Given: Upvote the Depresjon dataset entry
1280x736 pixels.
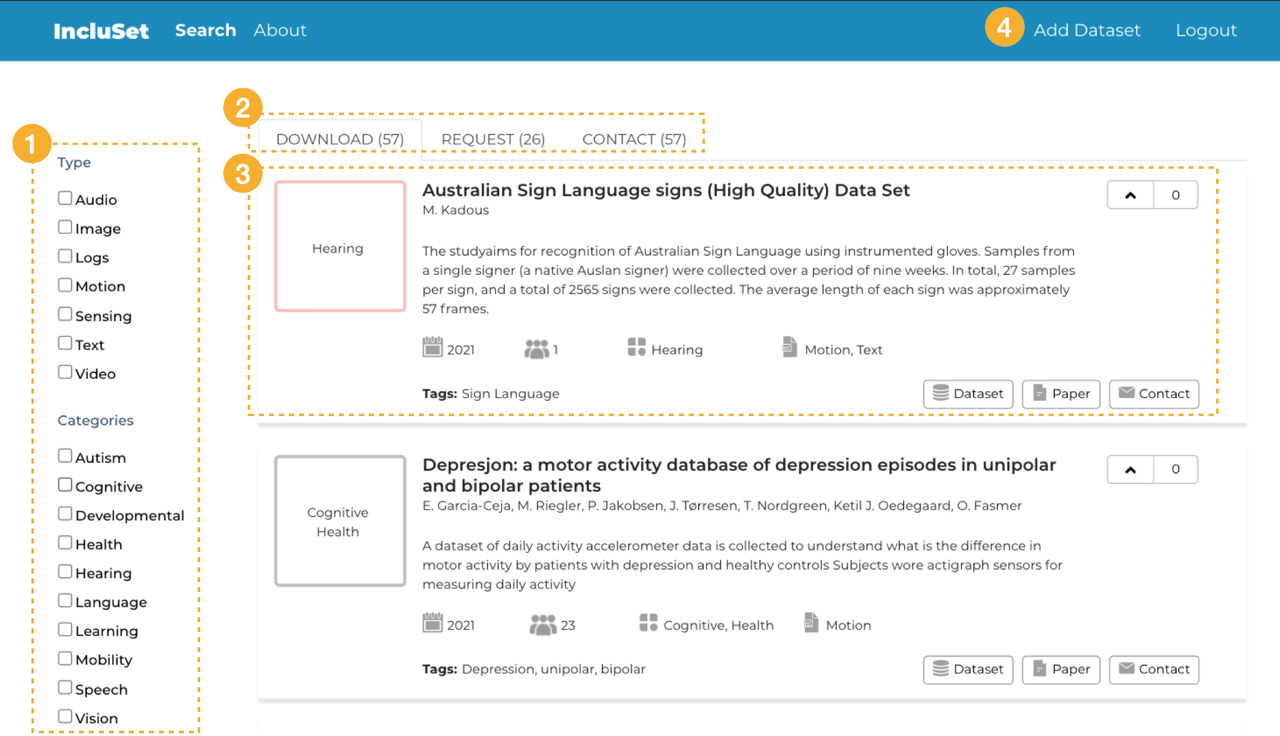Looking at the screenshot, I should [x=1131, y=469].
